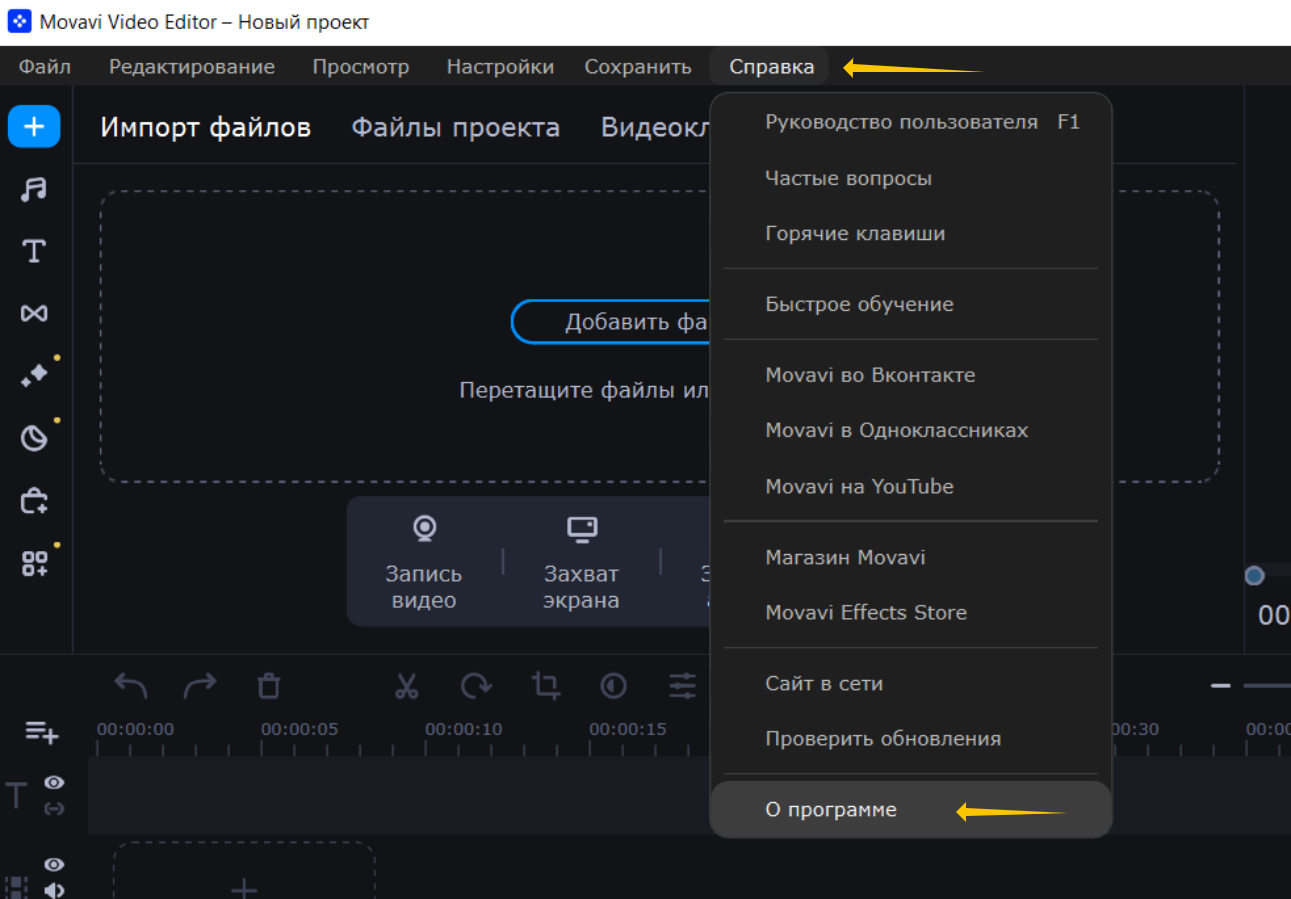This screenshot has height=899, width=1291.
Task: Select Частые вопросы menu item
Action: click(x=911, y=178)
